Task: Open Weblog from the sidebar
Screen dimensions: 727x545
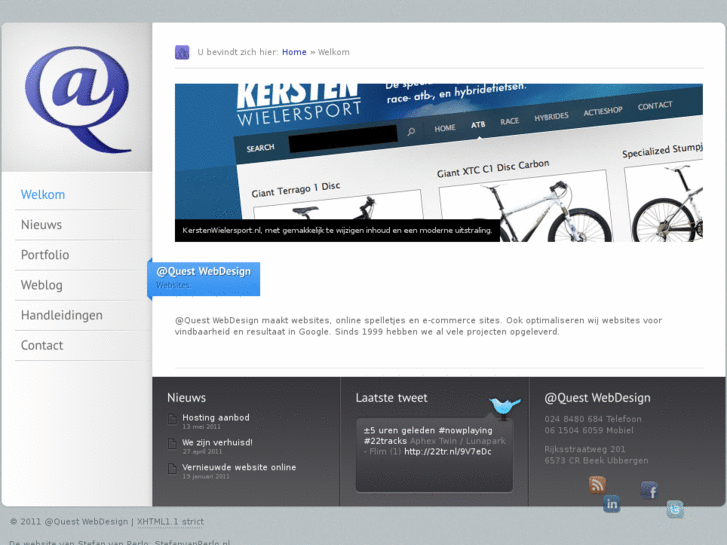Action: (42, 285)
